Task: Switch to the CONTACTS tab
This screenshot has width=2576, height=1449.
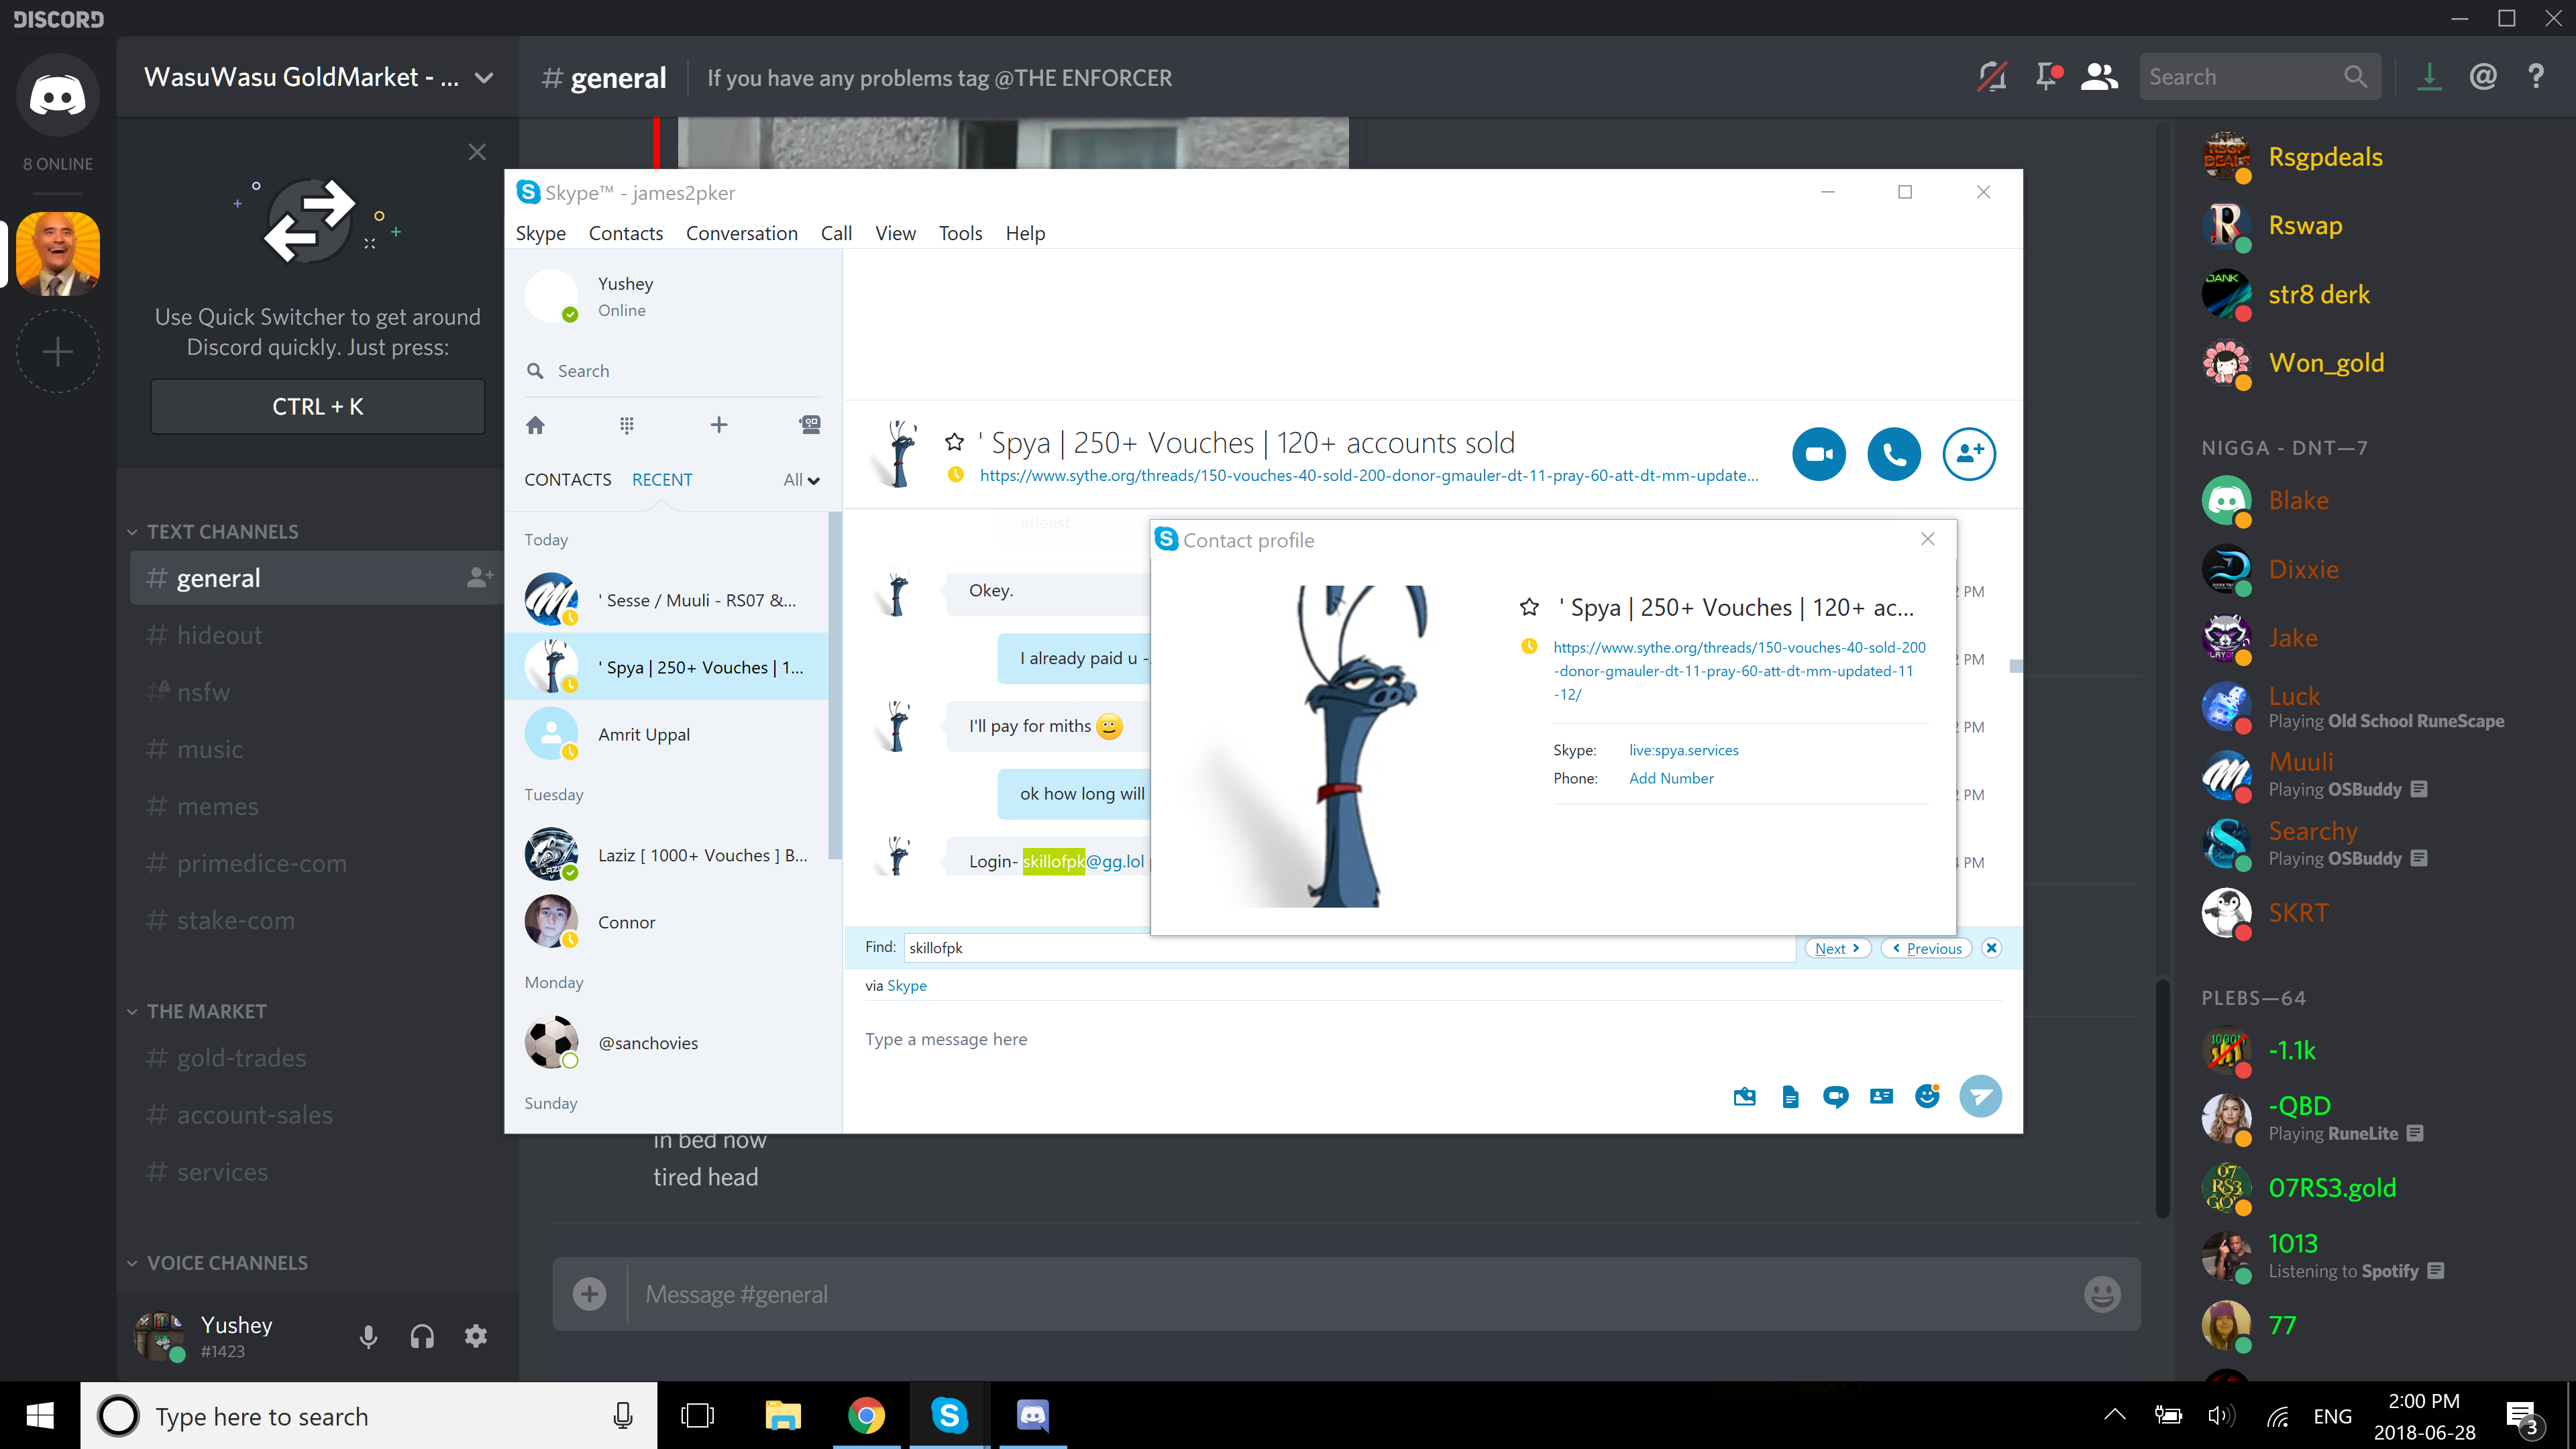Action: tap(567, 480)
